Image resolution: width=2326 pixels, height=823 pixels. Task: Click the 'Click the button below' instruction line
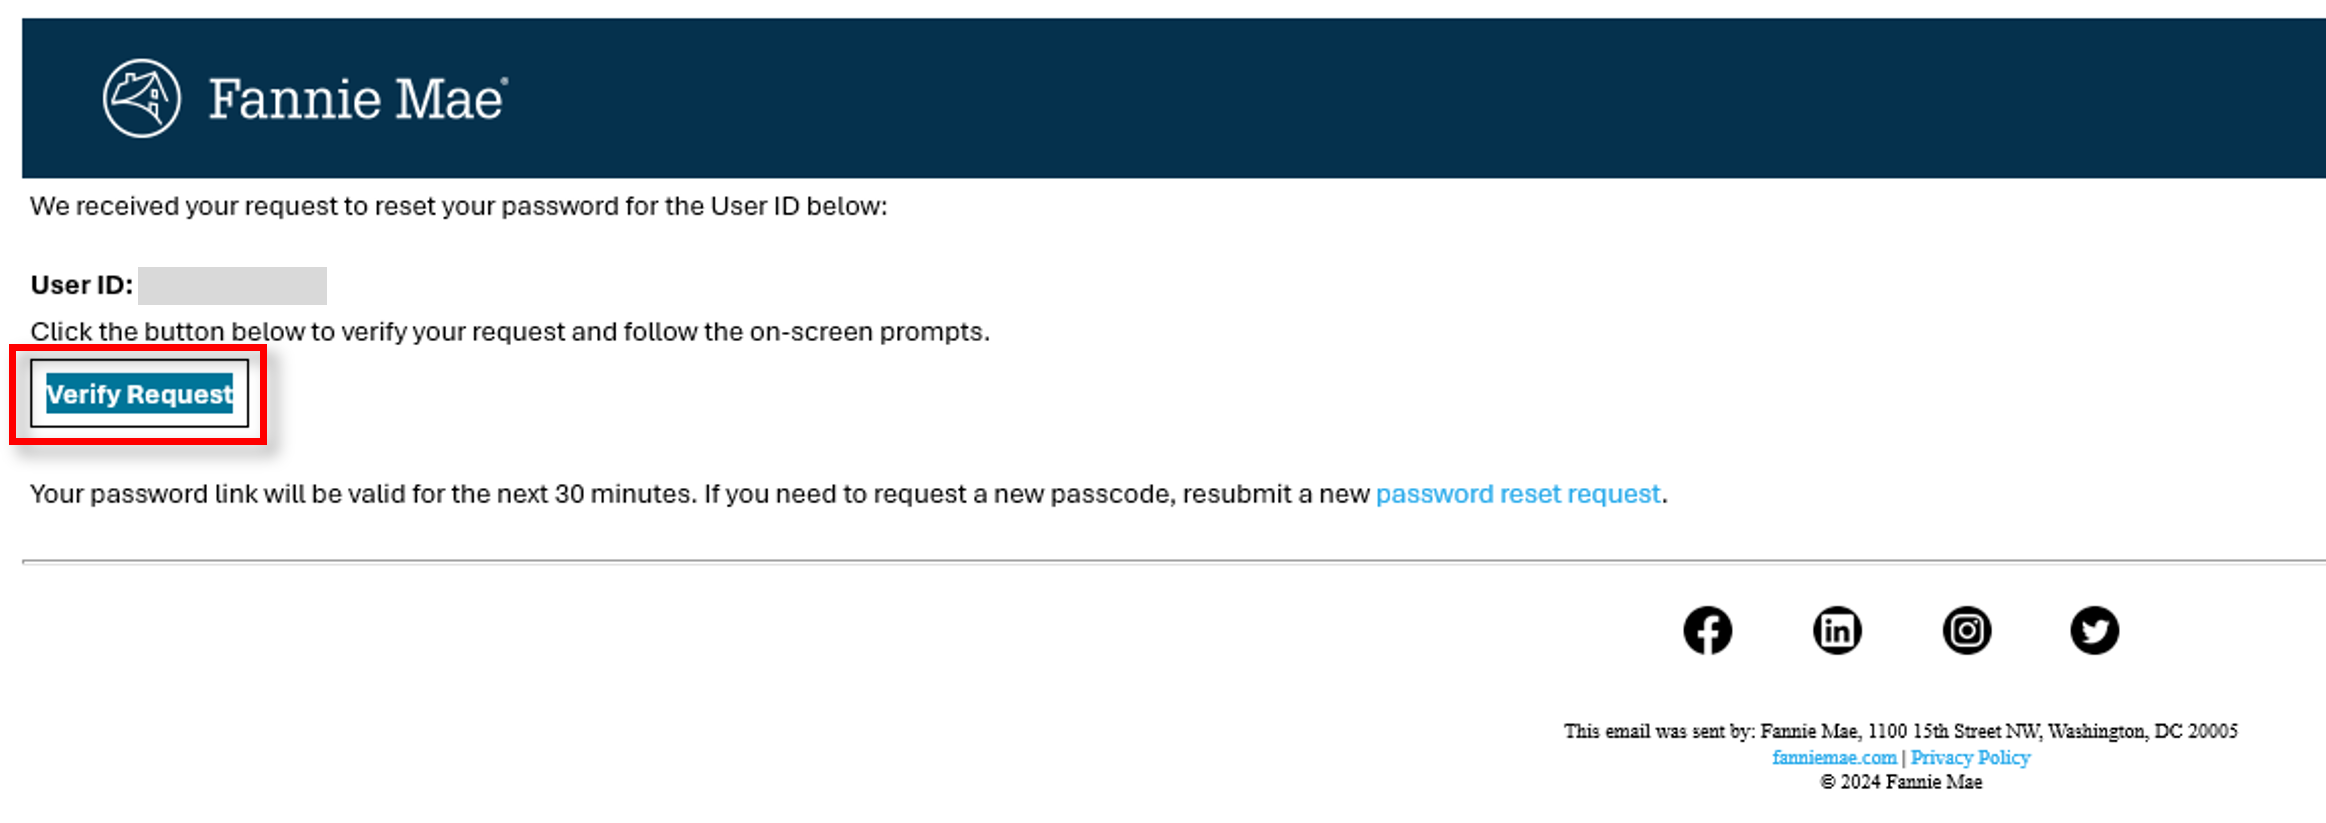point(509,332)
